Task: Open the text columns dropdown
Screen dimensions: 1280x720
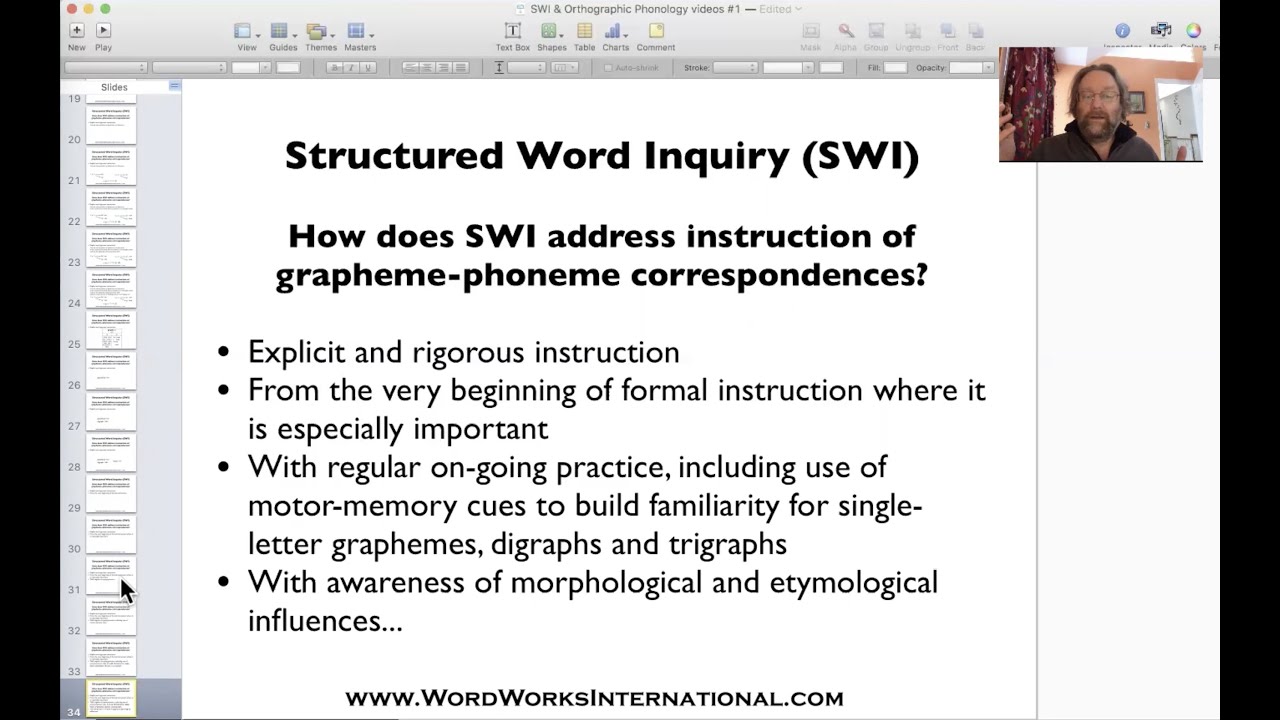Action: pos(565,68)
